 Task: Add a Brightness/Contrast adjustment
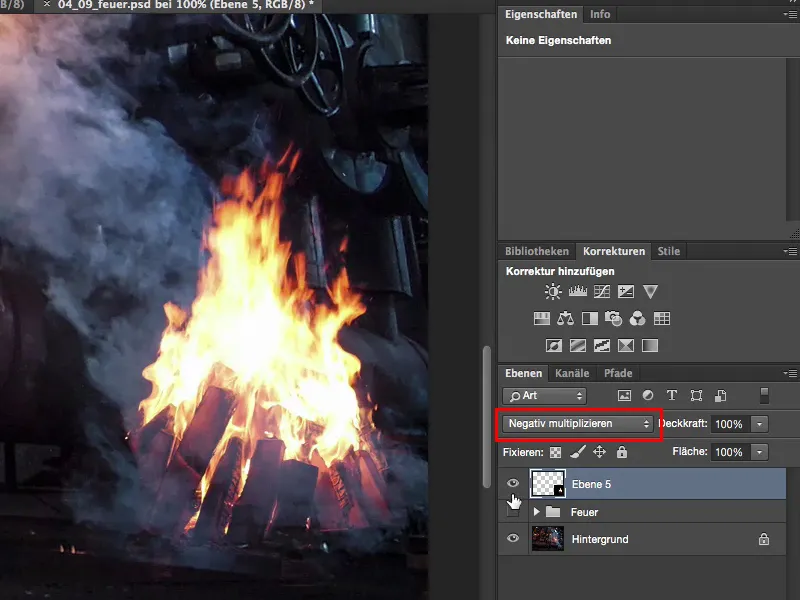[x=553, y=291]
